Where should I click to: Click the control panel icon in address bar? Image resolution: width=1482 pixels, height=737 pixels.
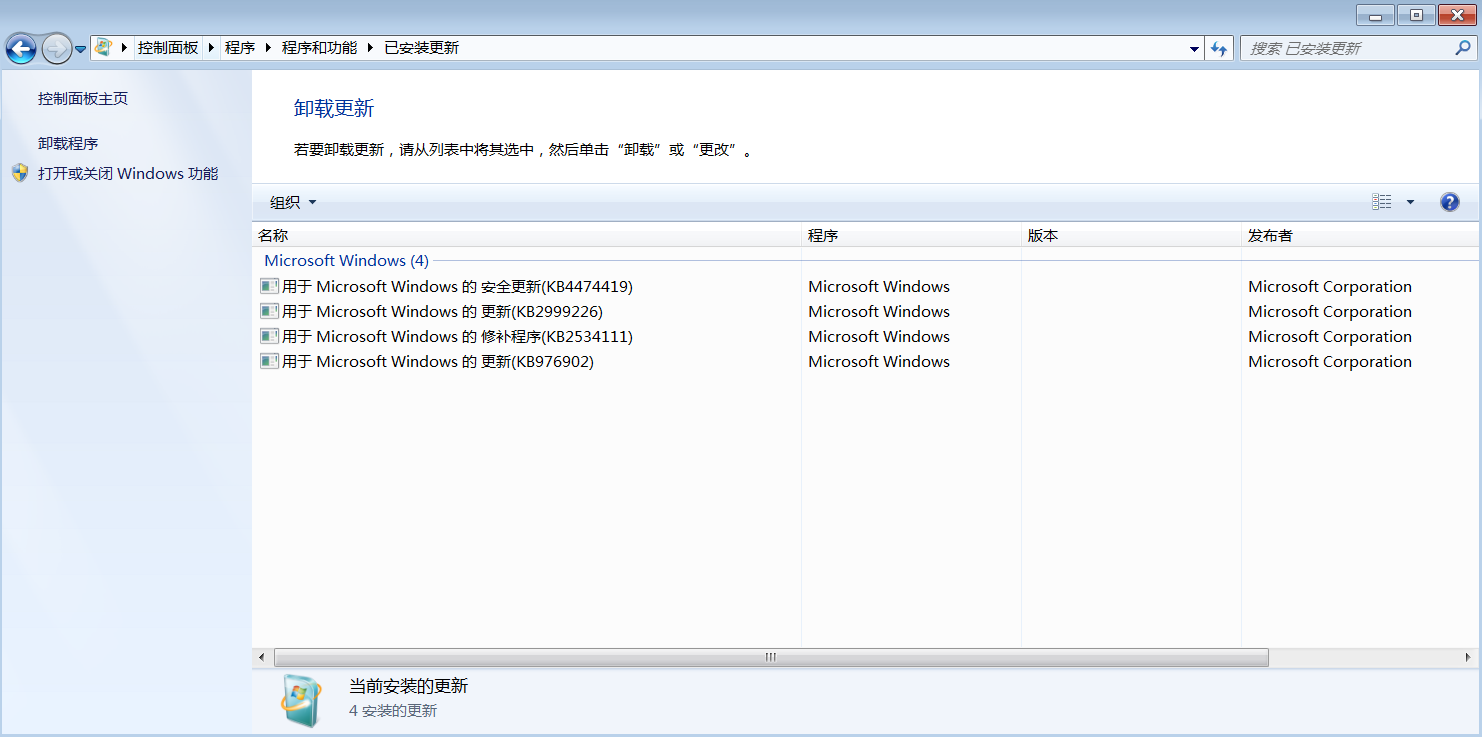click(x=103, y=47)
